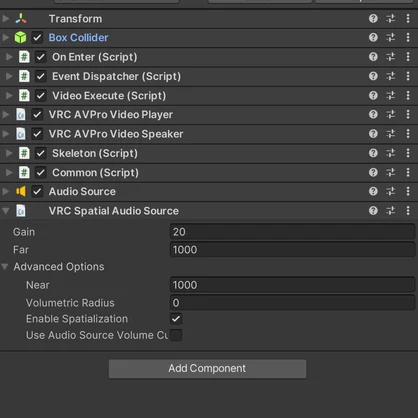Expand the On Enter script foldout
Image resolution: width=418 pixels, height=418 pixels.
tap(9, 57)
